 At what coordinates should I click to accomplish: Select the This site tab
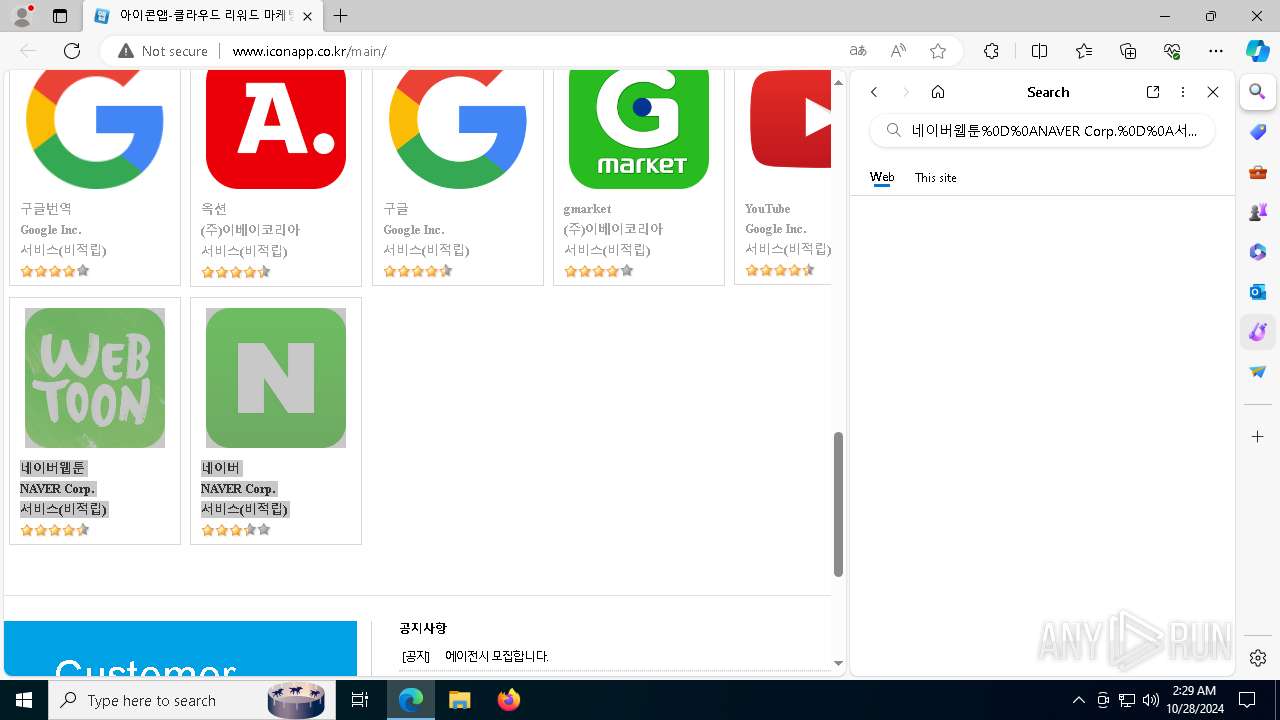coord(936,178)
